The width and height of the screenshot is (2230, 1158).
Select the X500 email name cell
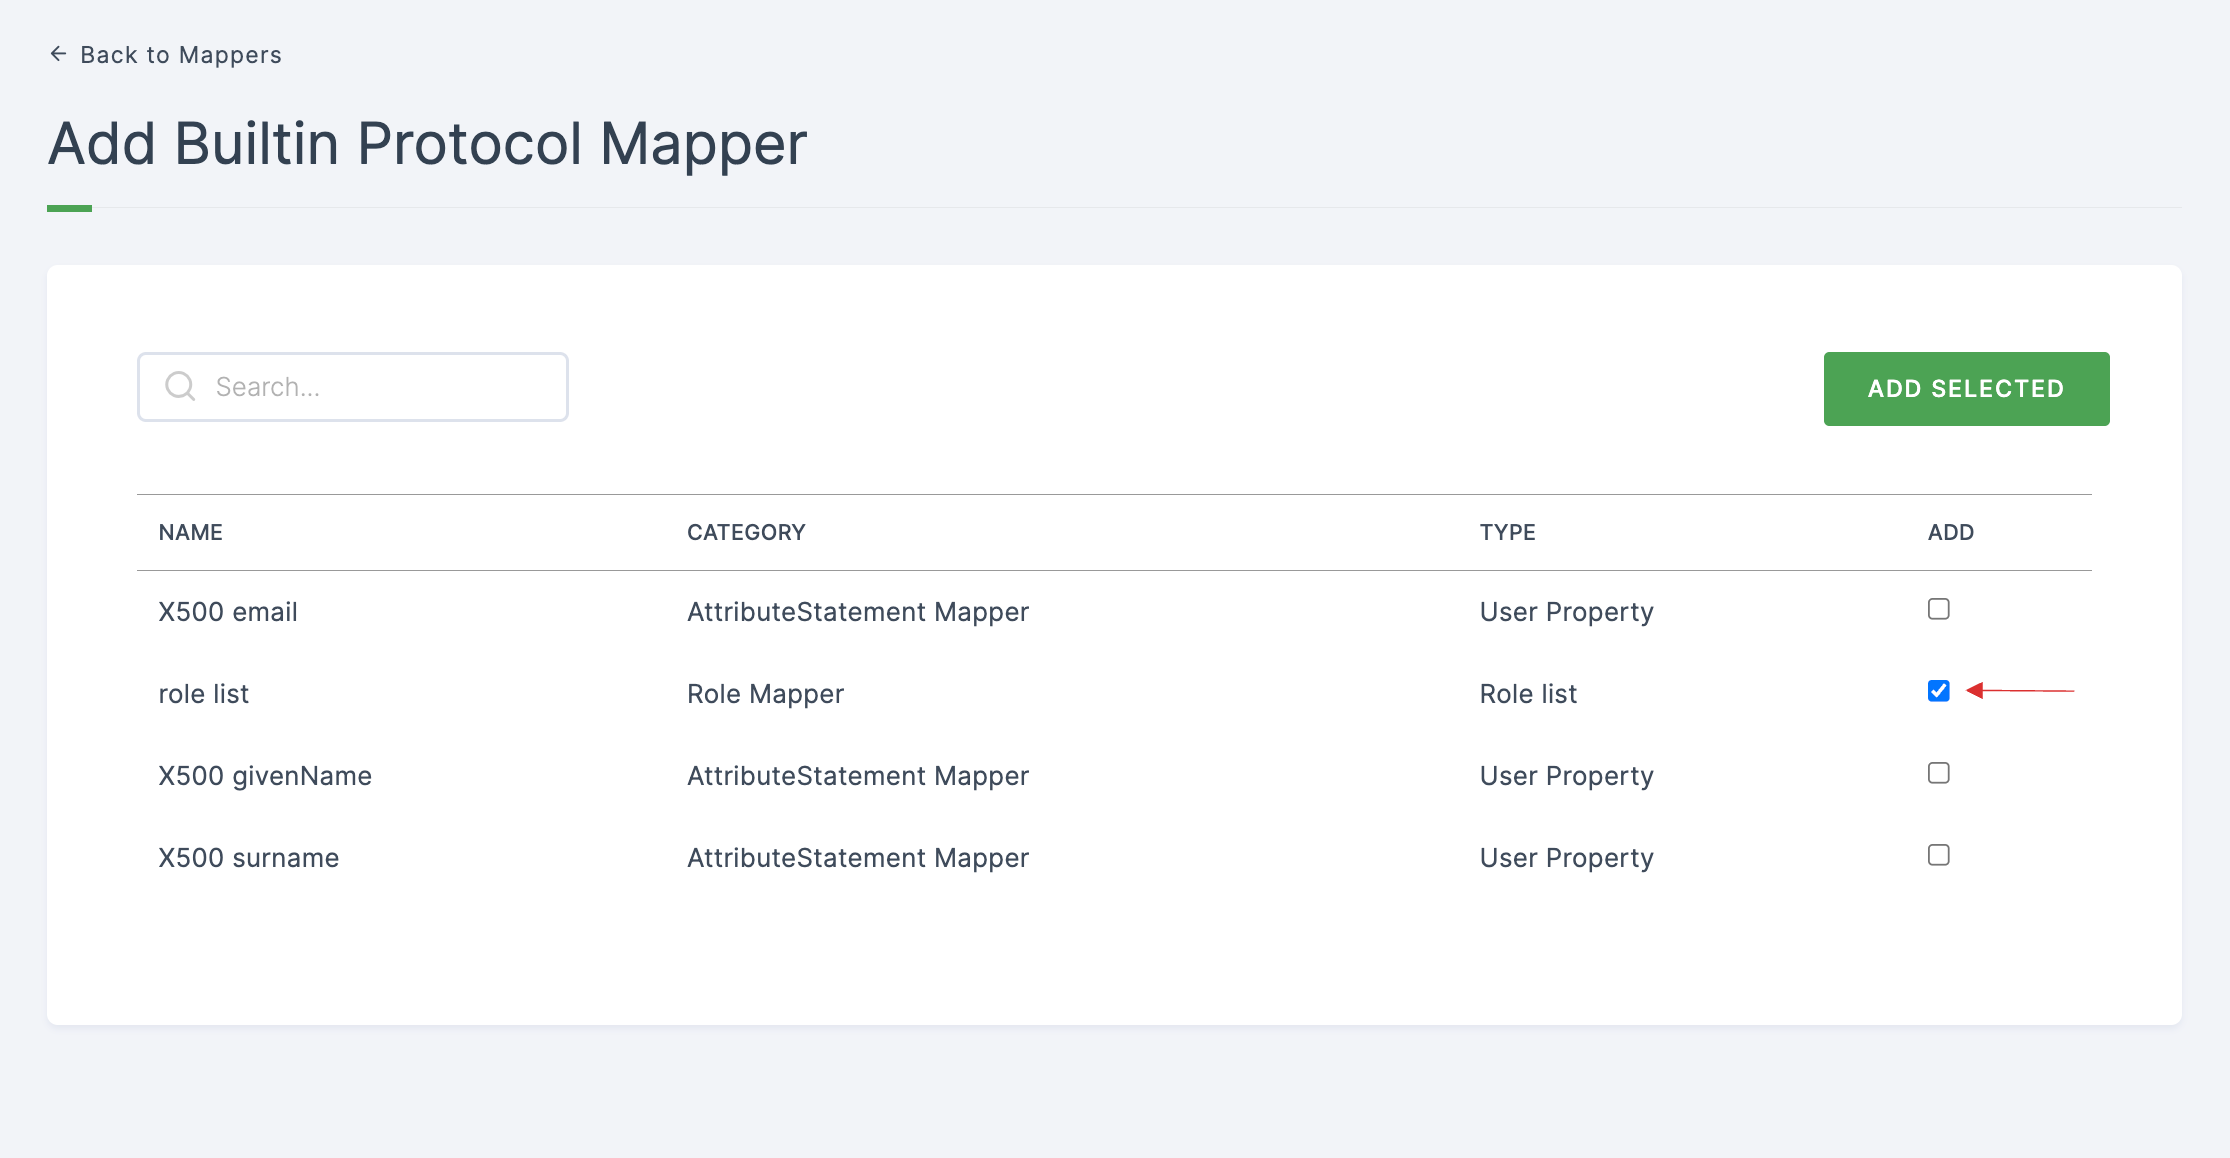[x=228, y=612]
